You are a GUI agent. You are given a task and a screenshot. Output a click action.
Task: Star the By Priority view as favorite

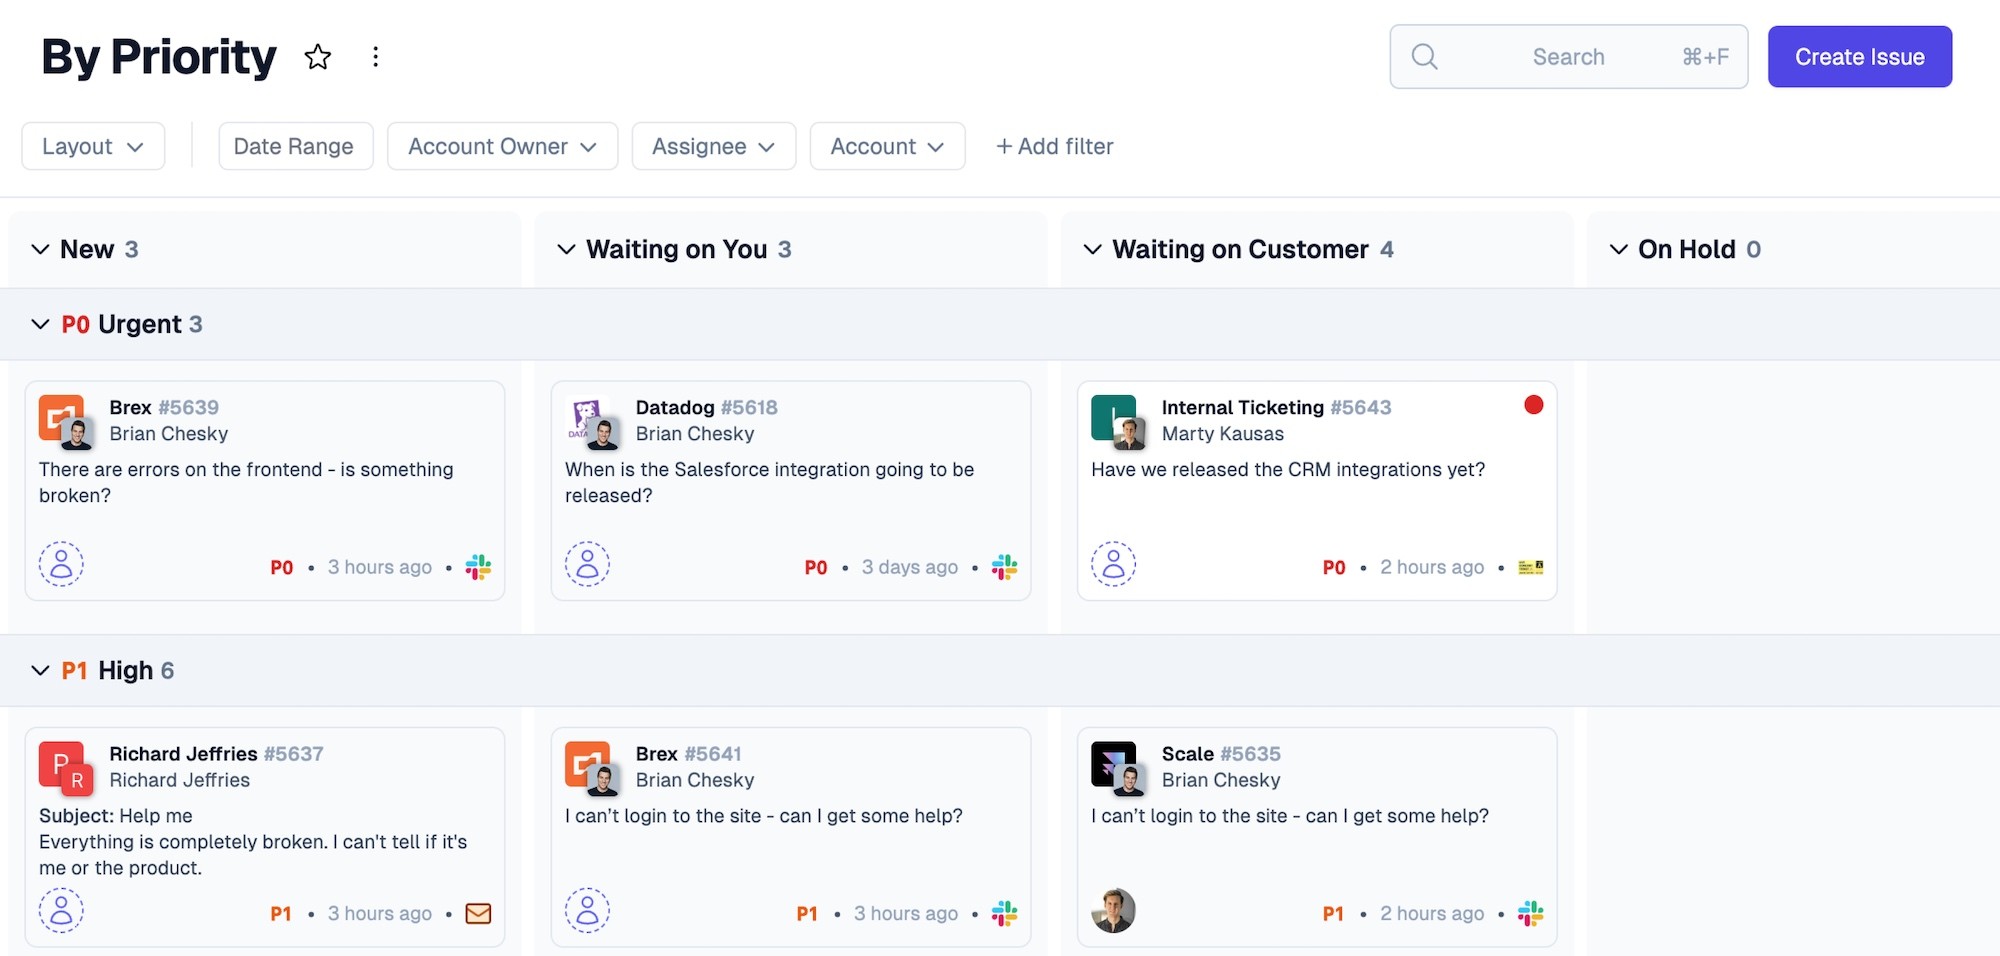318,57
